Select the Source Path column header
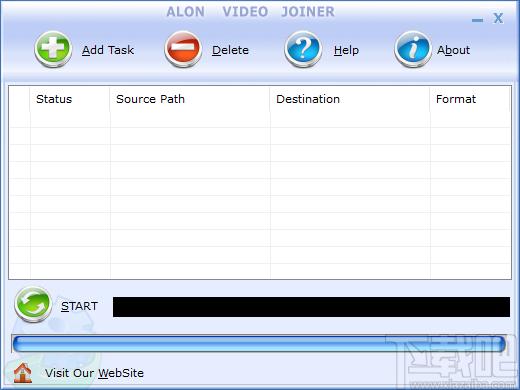Image resolution: width=520 pixels, height=390 pixels. pyautogui.click(x=190, y=99)
